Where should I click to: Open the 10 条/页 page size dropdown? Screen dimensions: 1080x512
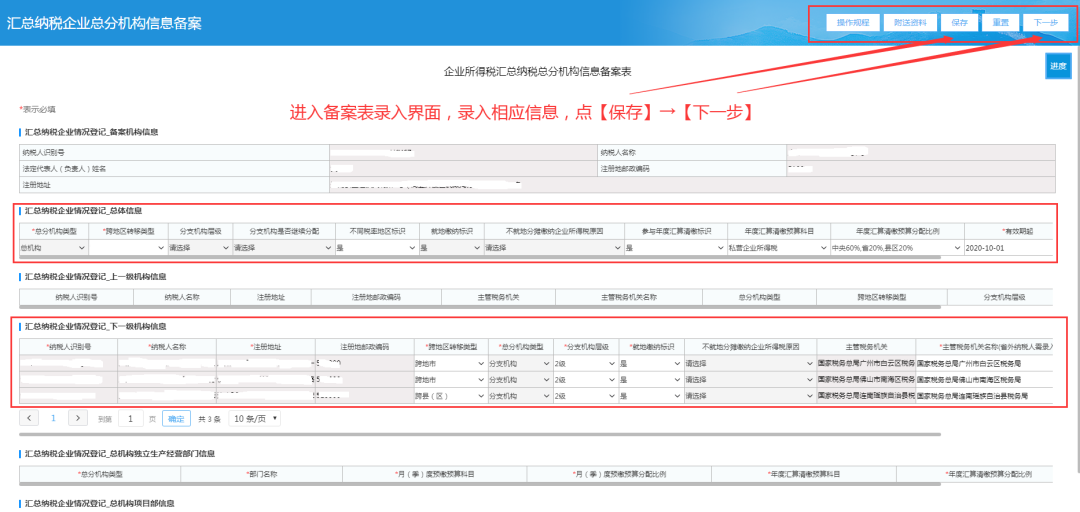(254, 418)
